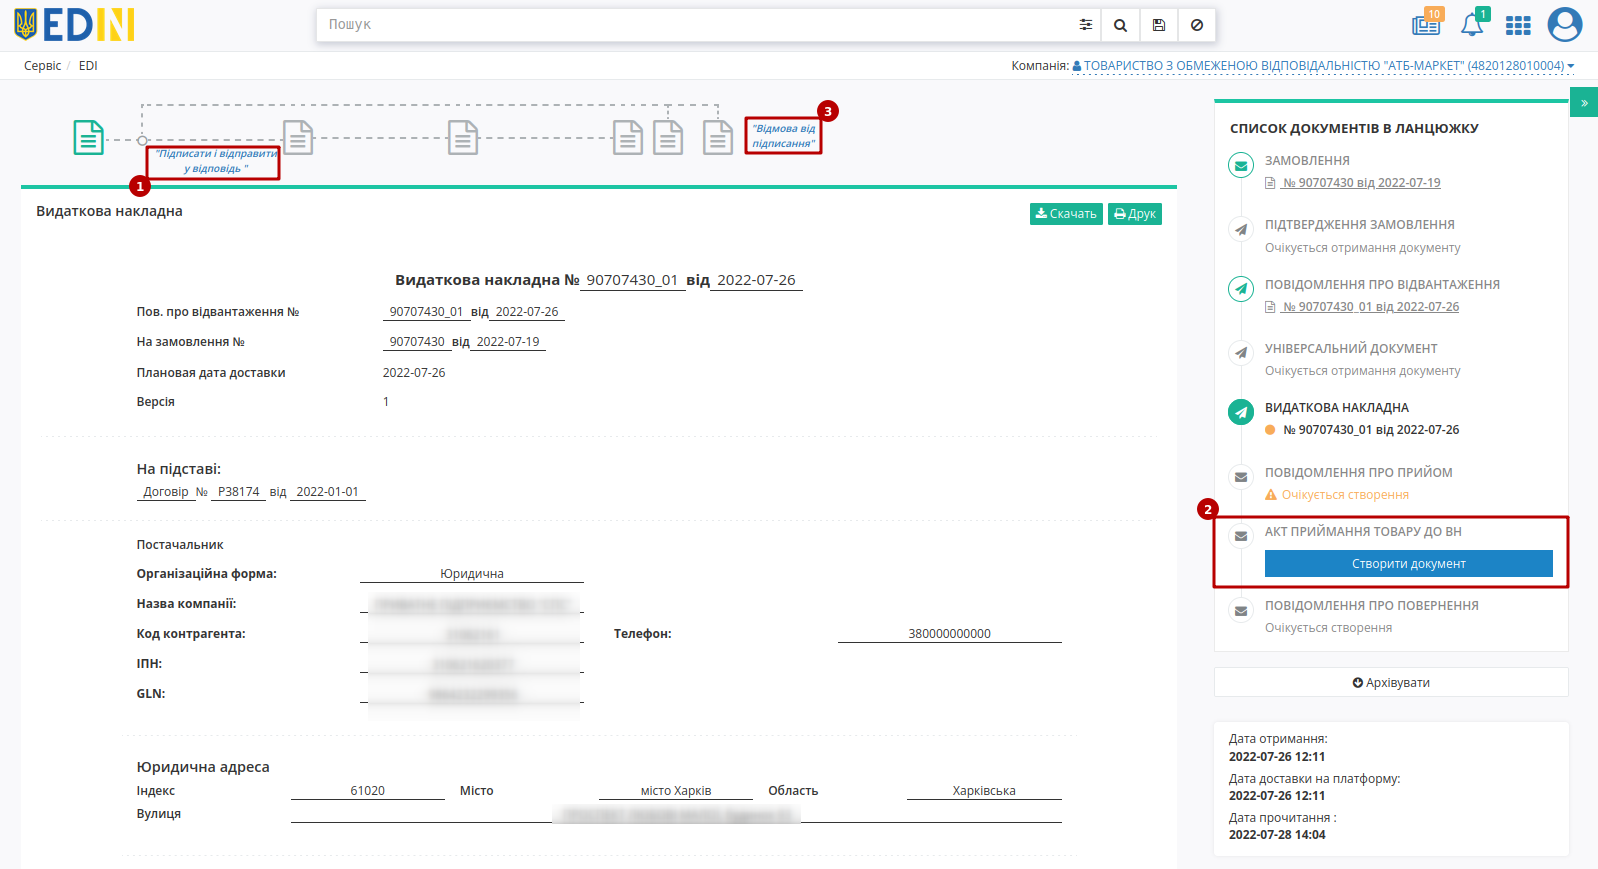Open the apps grid menu

coord(1518,25)
